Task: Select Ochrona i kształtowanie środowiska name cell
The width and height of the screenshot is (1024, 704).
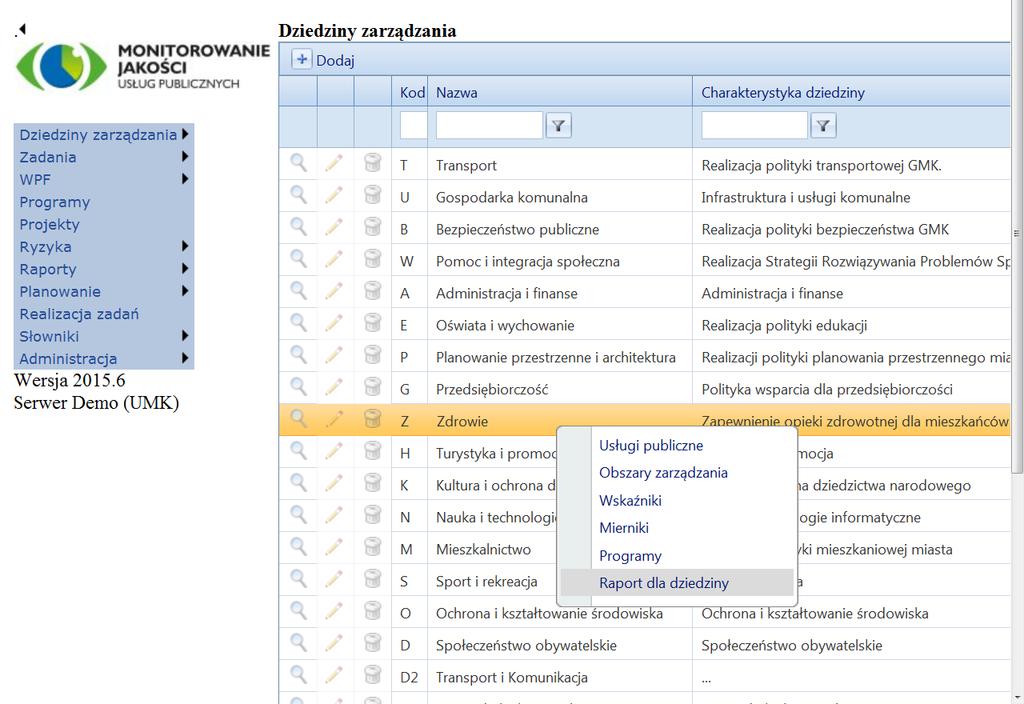Action: click(x=549, y=613)
